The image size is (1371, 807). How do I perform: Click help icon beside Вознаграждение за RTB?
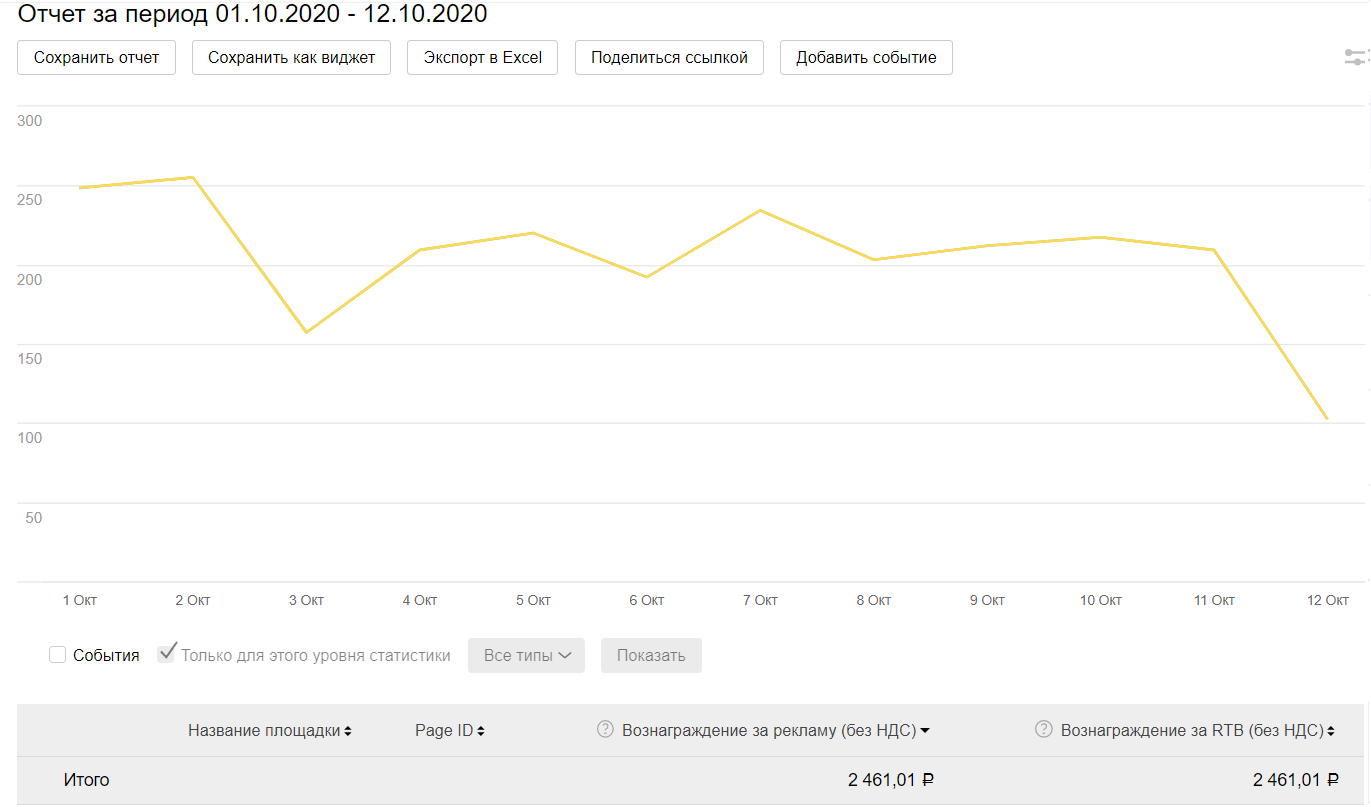1043,730
